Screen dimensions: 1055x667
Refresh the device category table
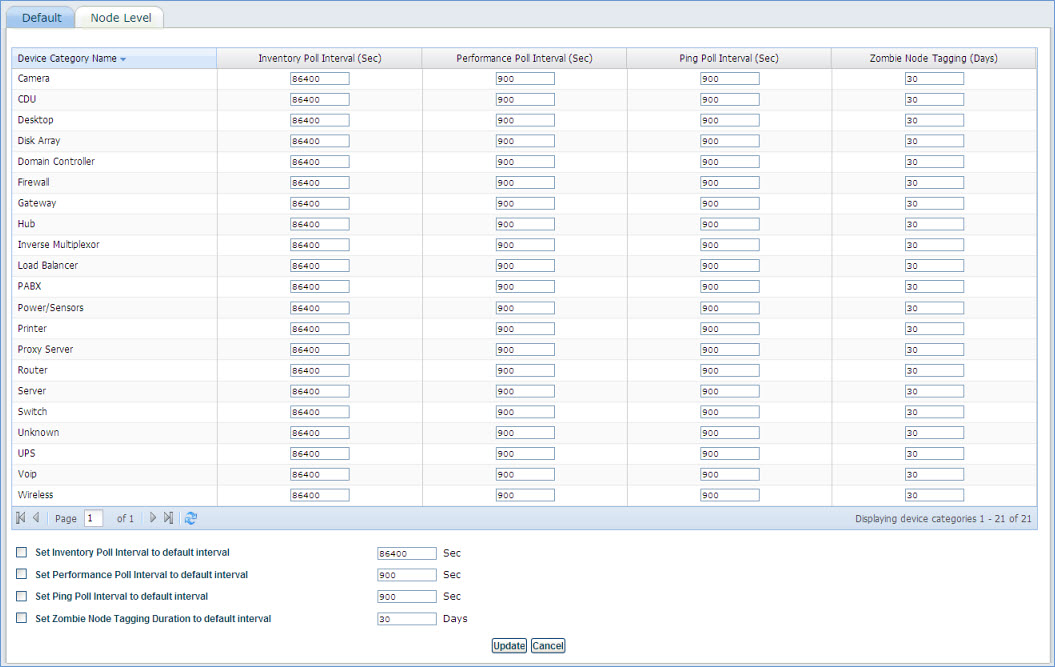190,518
